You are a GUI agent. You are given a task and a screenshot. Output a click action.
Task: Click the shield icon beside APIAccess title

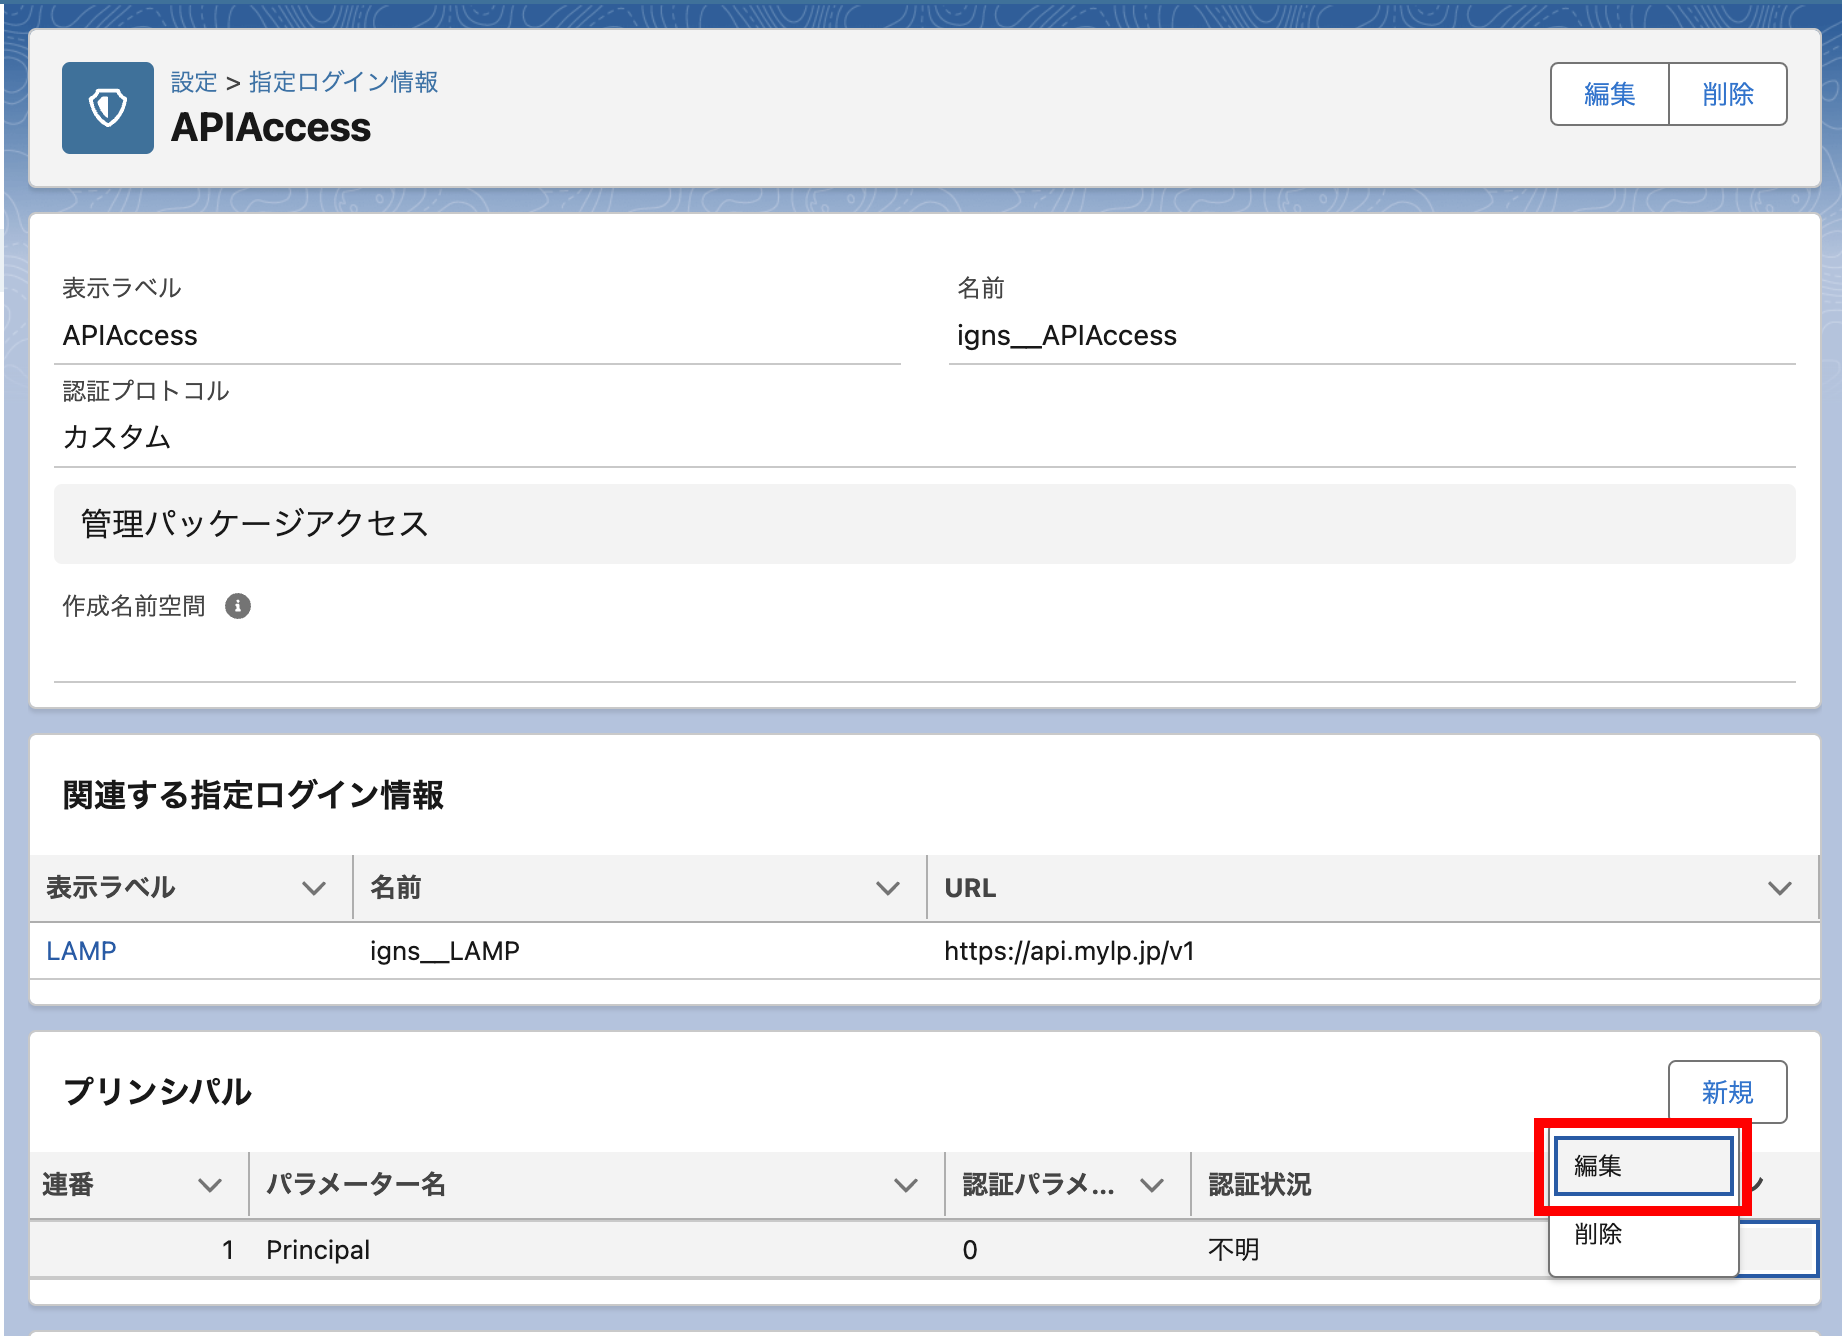(108, 108)
